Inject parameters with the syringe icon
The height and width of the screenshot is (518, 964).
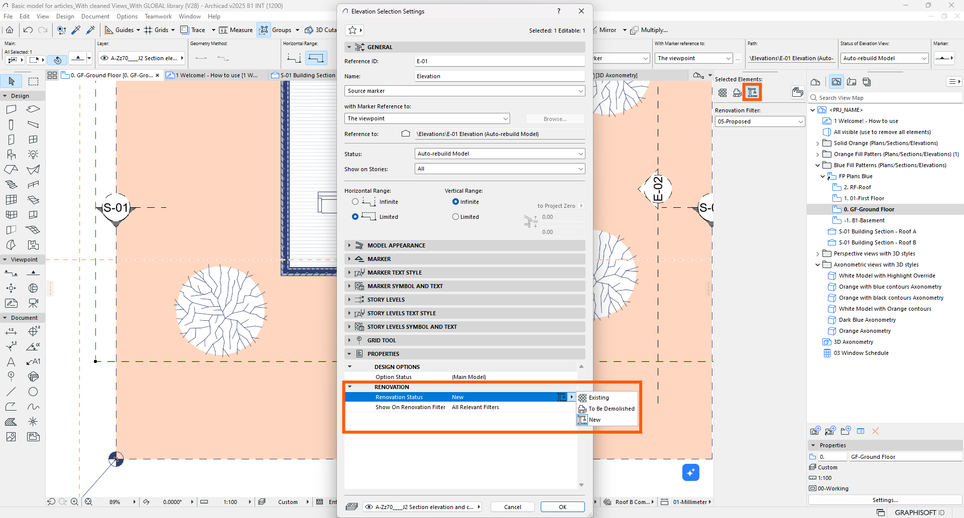tap(90, 29)
